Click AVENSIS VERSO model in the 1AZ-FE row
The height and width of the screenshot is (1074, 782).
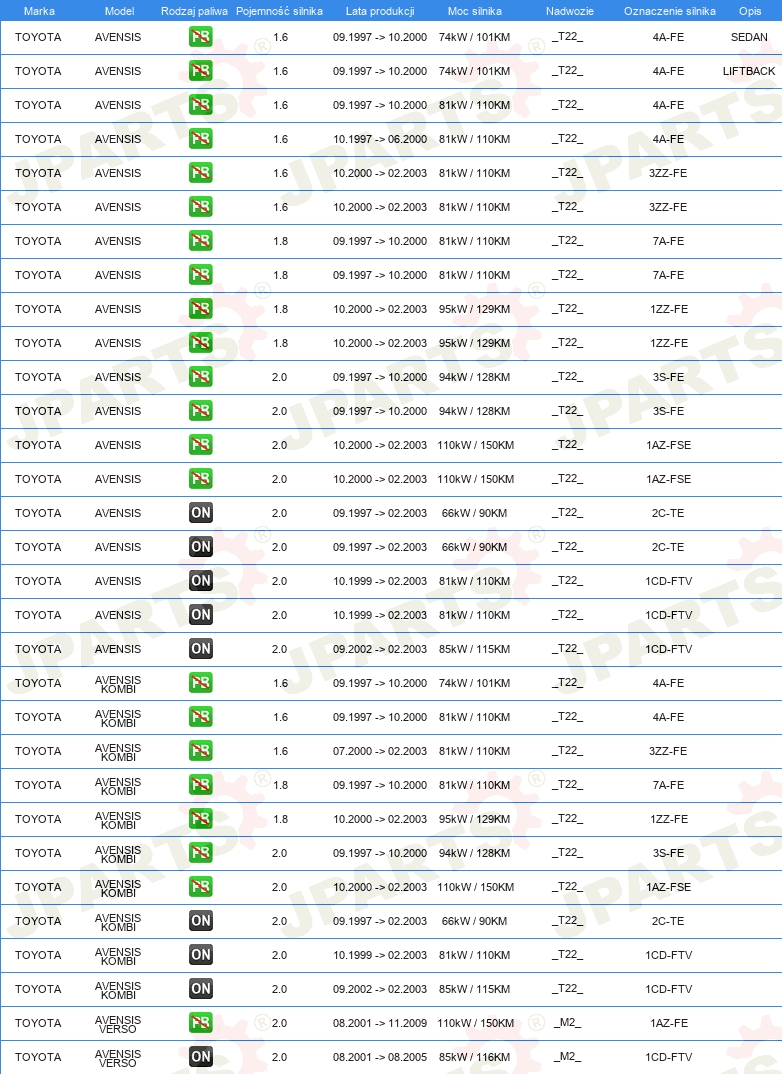(118, 1024)
